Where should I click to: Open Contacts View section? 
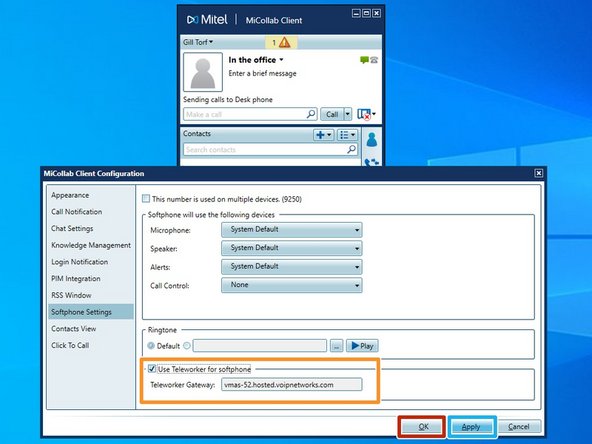point(74,328)
